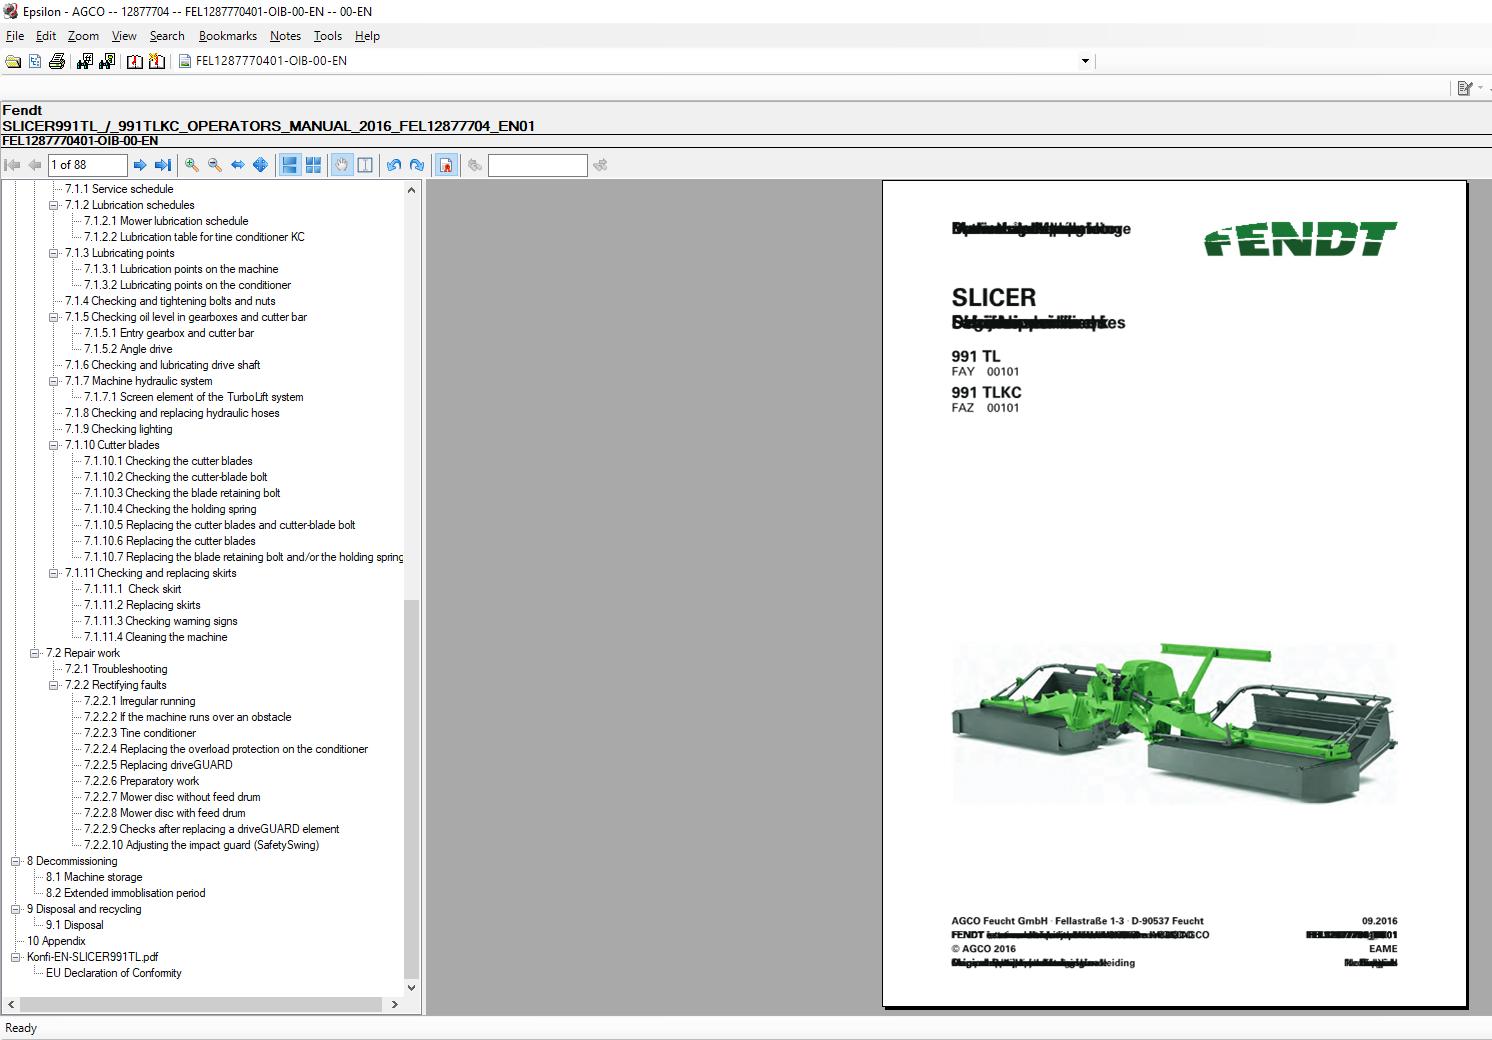Click the notes icon at top right
The width and height of the screenshot is (1492, 1040).
[1465, 88]
